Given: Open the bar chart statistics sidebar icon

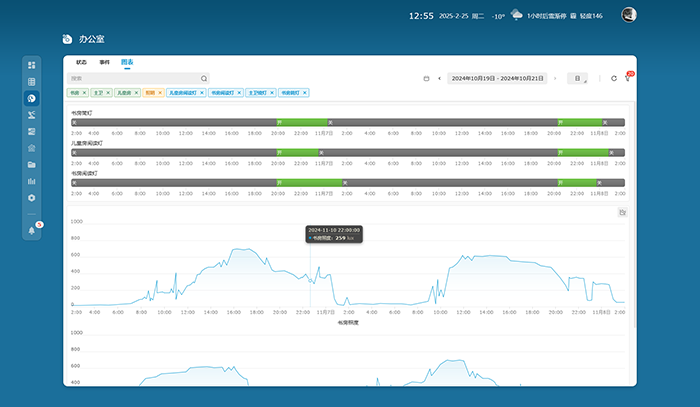Looking at the screenshot, I should pos(32,181).
